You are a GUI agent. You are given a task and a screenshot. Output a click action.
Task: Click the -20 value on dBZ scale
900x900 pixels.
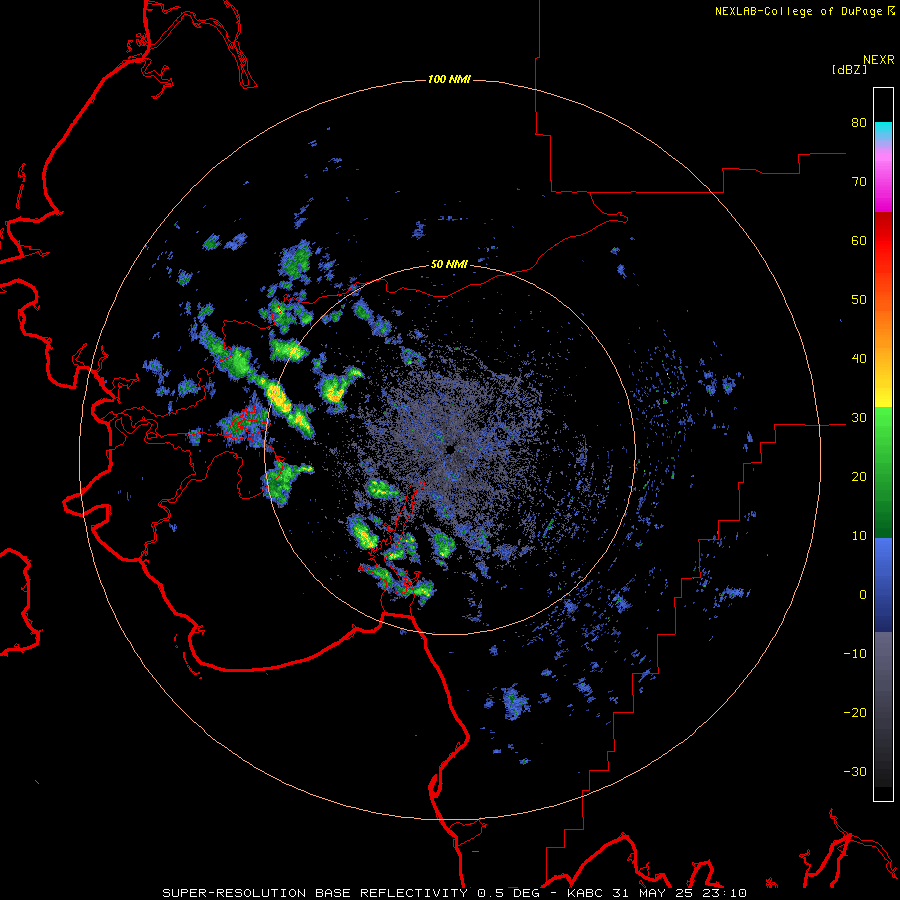(855, 713)
